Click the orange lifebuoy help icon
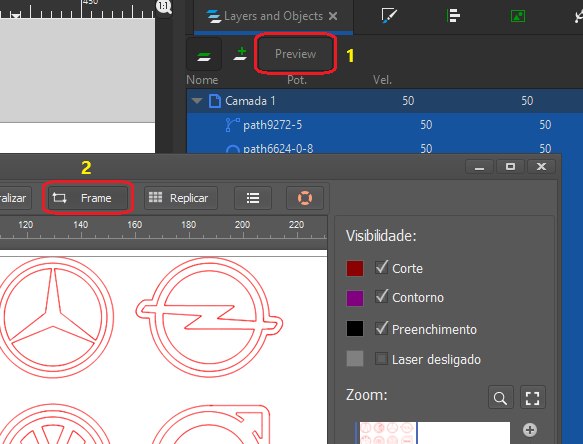 pyautogui.click(x=305, y=198)
